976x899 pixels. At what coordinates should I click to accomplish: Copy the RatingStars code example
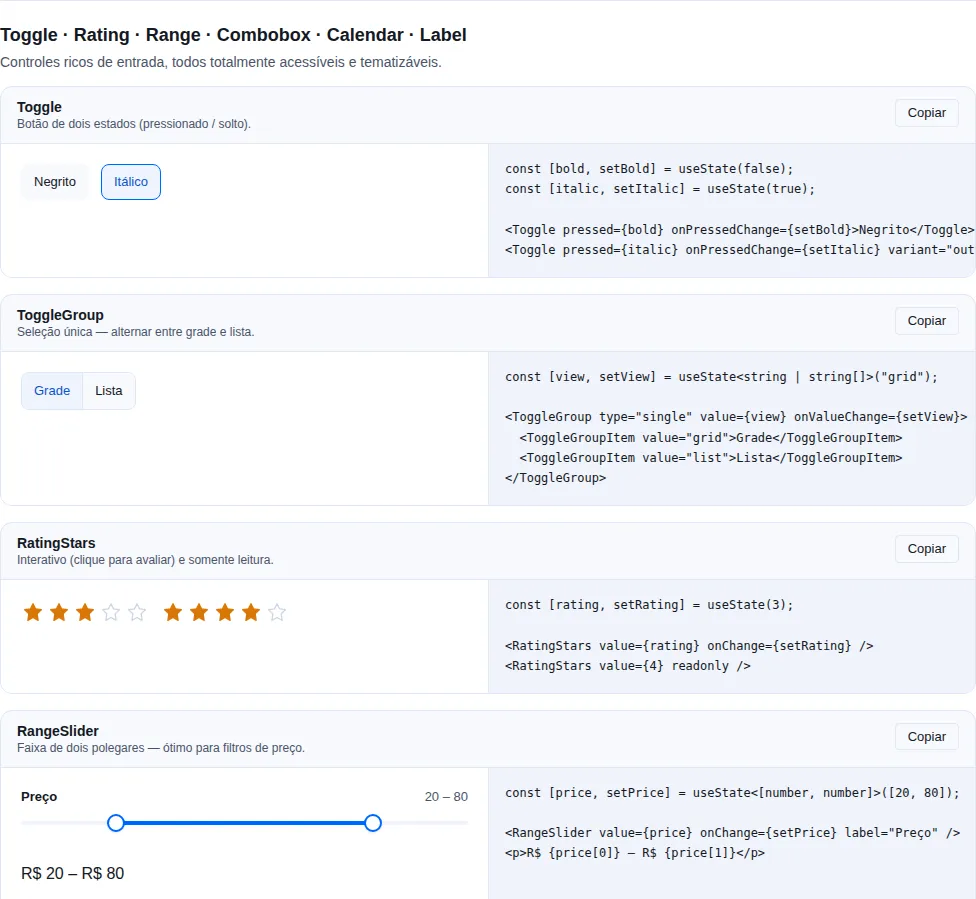tap(926, 548)
